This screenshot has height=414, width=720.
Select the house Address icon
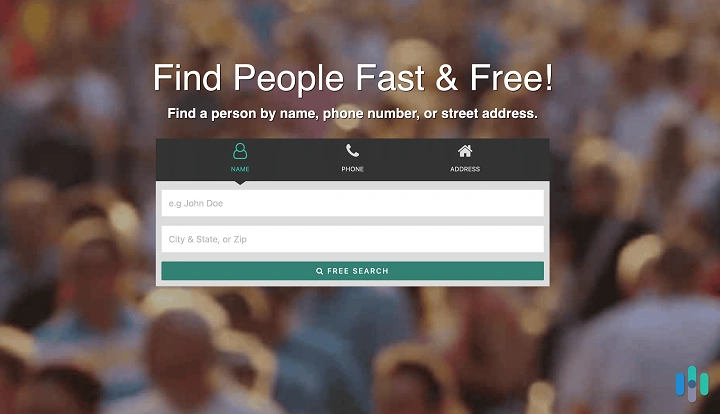click(465, 151)
